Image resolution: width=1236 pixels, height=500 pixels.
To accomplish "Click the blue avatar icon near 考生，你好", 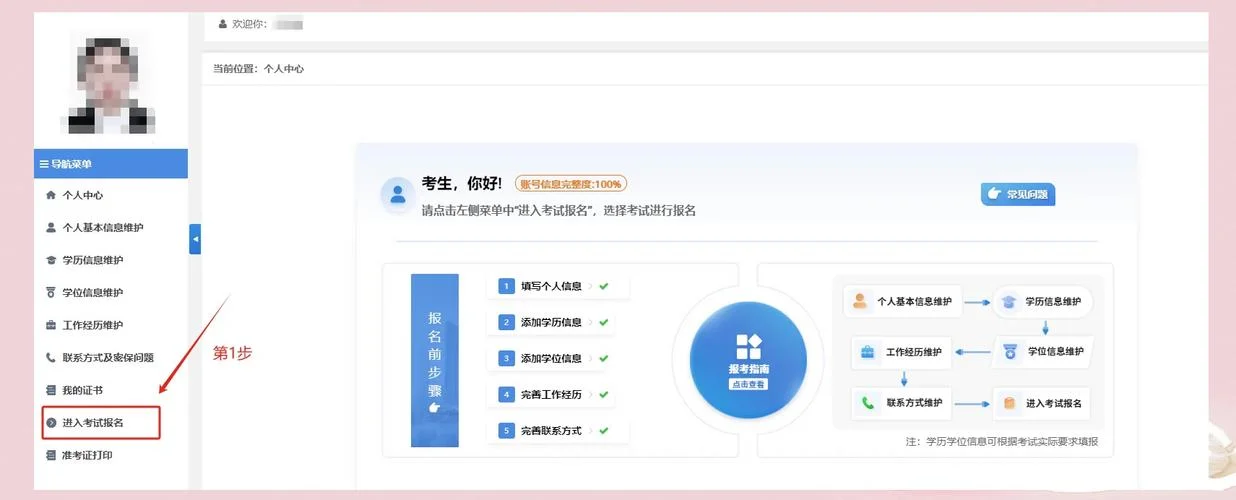I will pos(398,194).
